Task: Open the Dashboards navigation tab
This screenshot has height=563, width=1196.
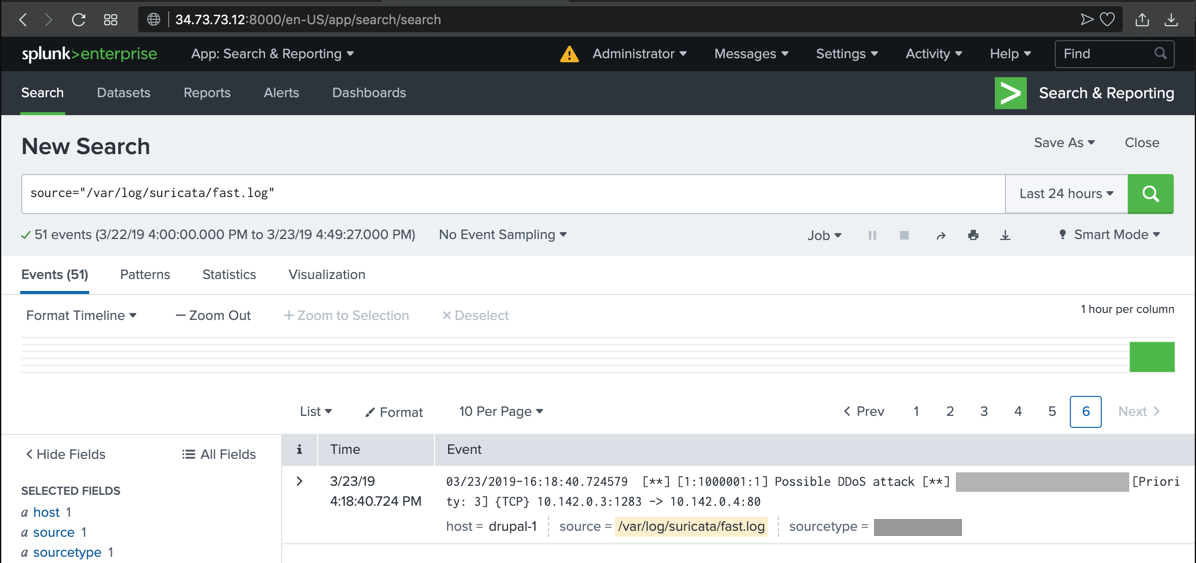Action: 369,93
